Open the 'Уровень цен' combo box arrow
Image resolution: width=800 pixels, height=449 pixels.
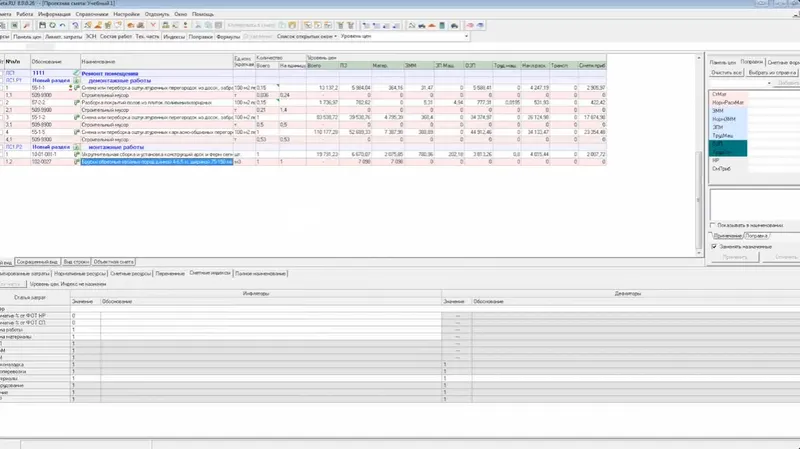(466, 37)
